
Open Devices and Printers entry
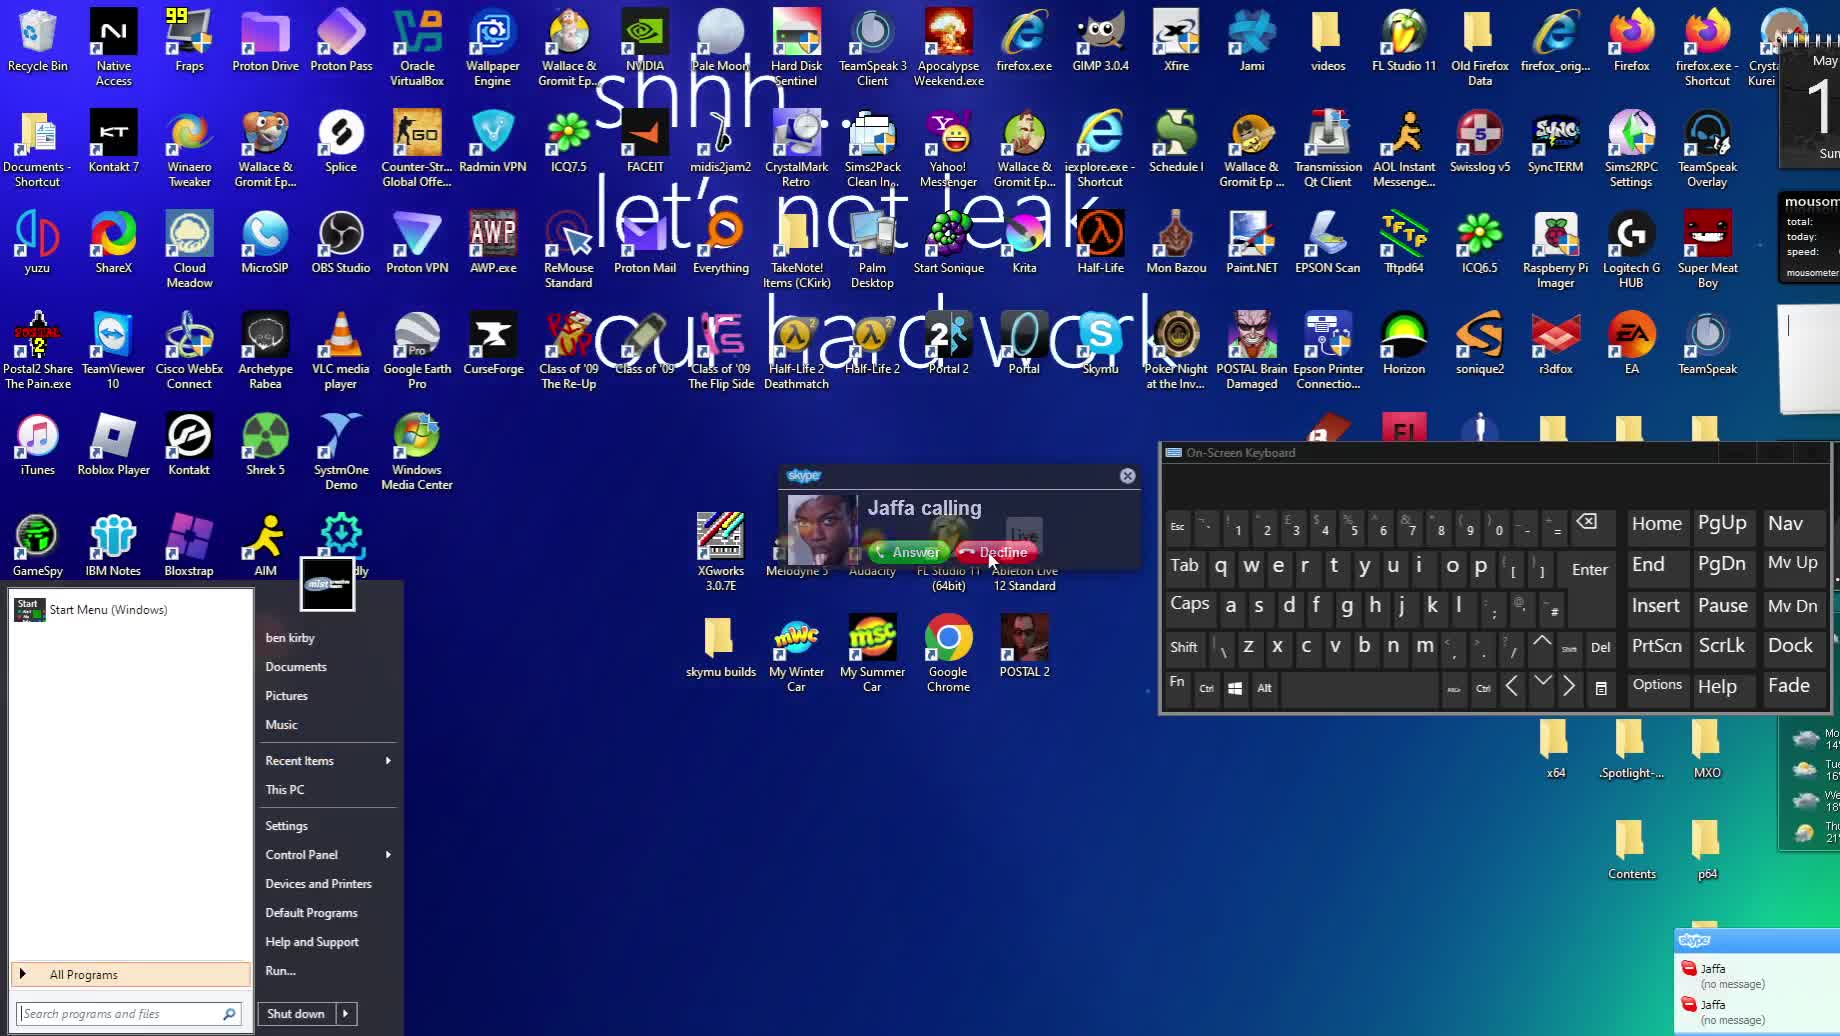318,884
